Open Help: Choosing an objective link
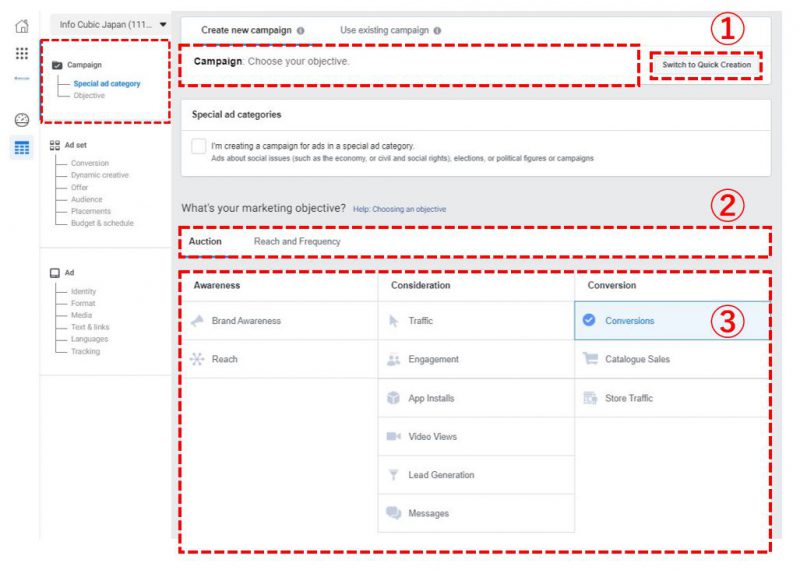The height and width of the screenshot is (570, 800). click(x=400, y=209)
